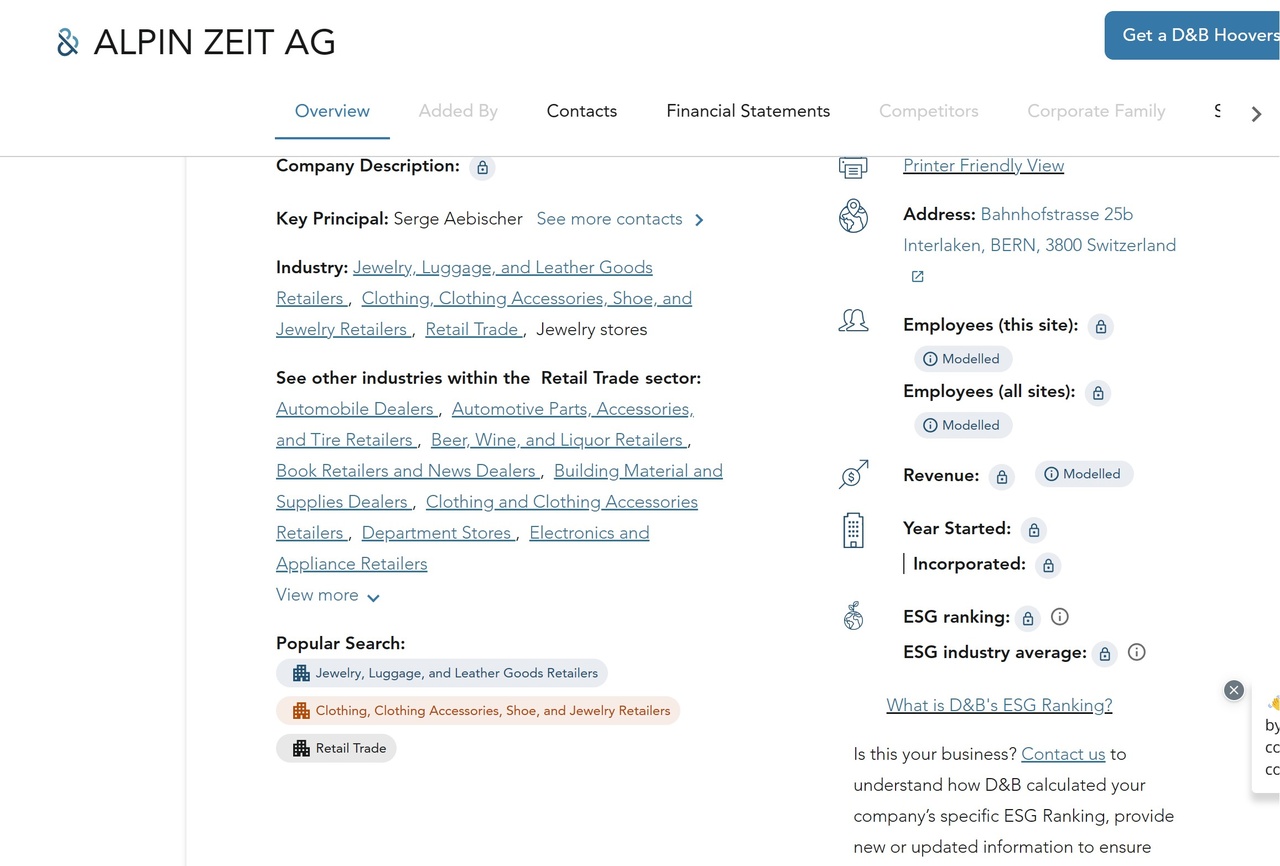Click the lock icon next to Revenue
This screenshot has height=866, width=1280.
tap(1001, 477)
